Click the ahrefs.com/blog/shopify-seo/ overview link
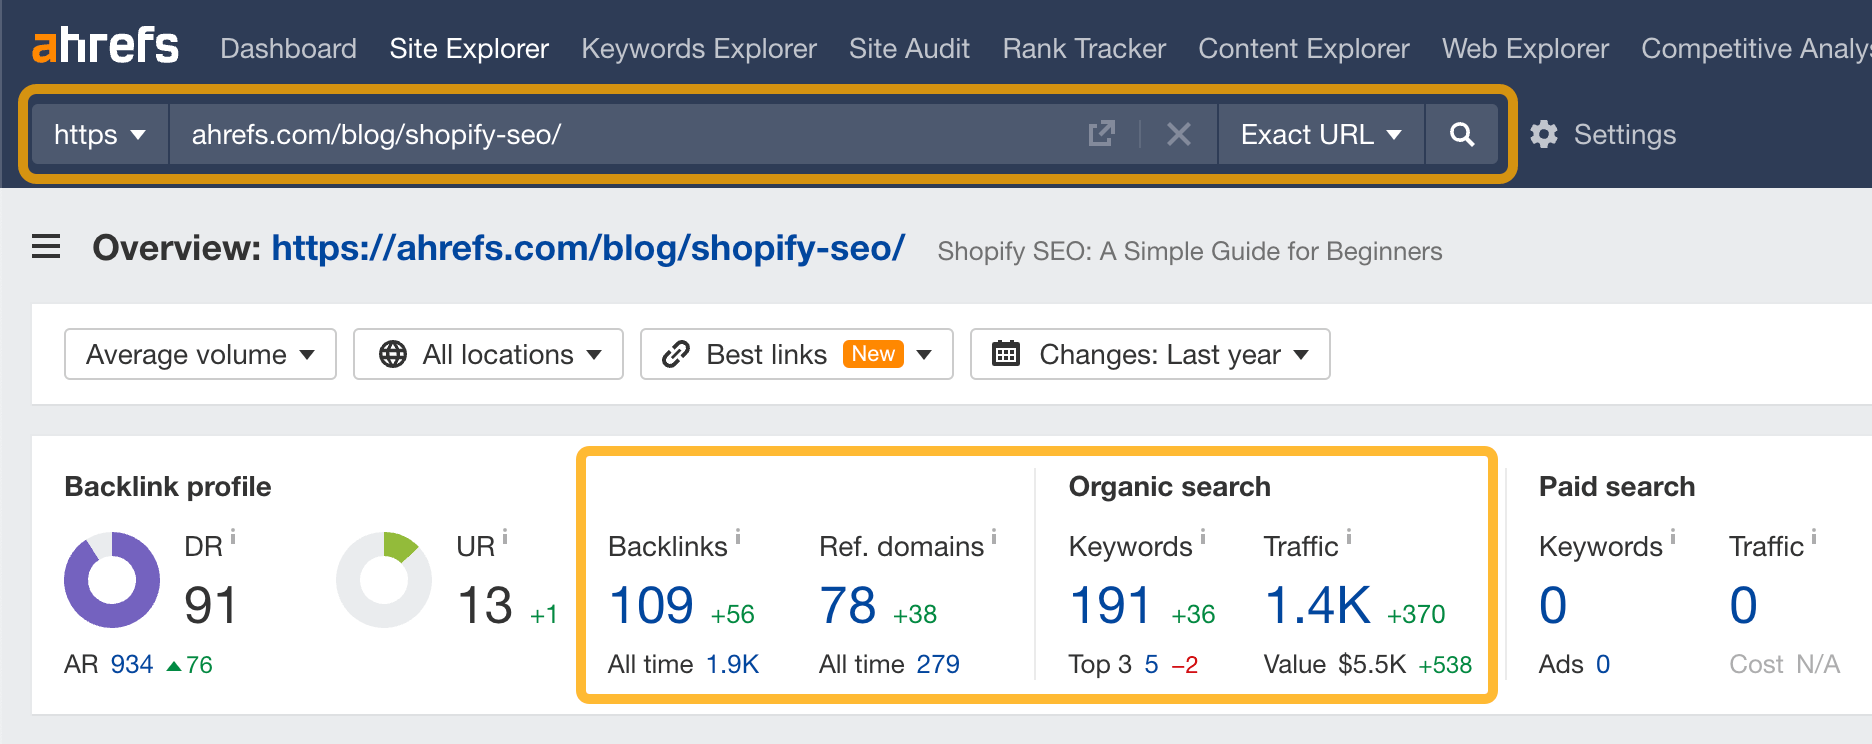Image resolution: width=1872 pixels, height=744 pixels. tap(587, 249)
